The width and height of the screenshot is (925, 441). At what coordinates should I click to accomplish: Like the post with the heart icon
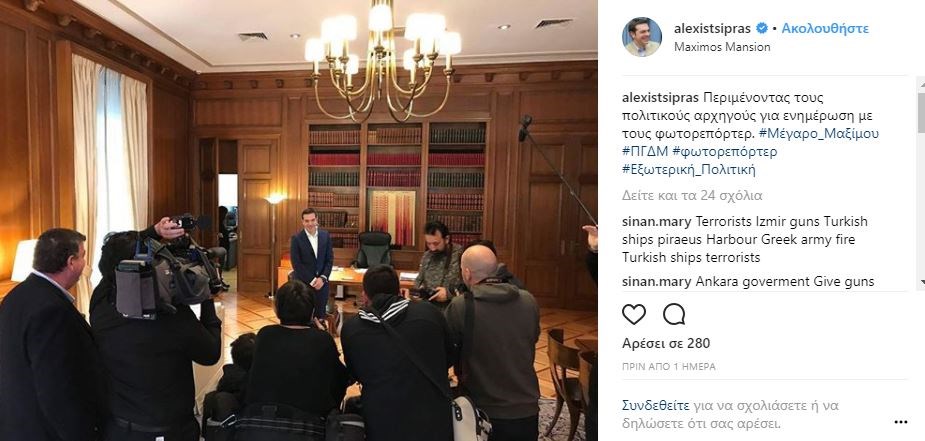[634, 314]
